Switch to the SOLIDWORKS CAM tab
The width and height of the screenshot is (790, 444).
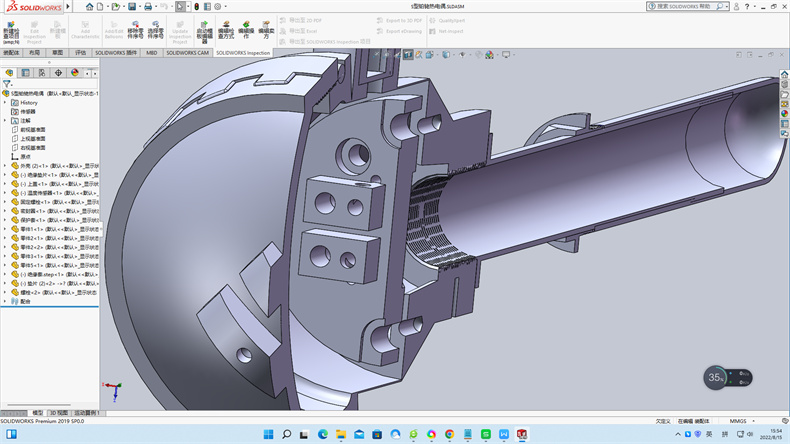188,52
